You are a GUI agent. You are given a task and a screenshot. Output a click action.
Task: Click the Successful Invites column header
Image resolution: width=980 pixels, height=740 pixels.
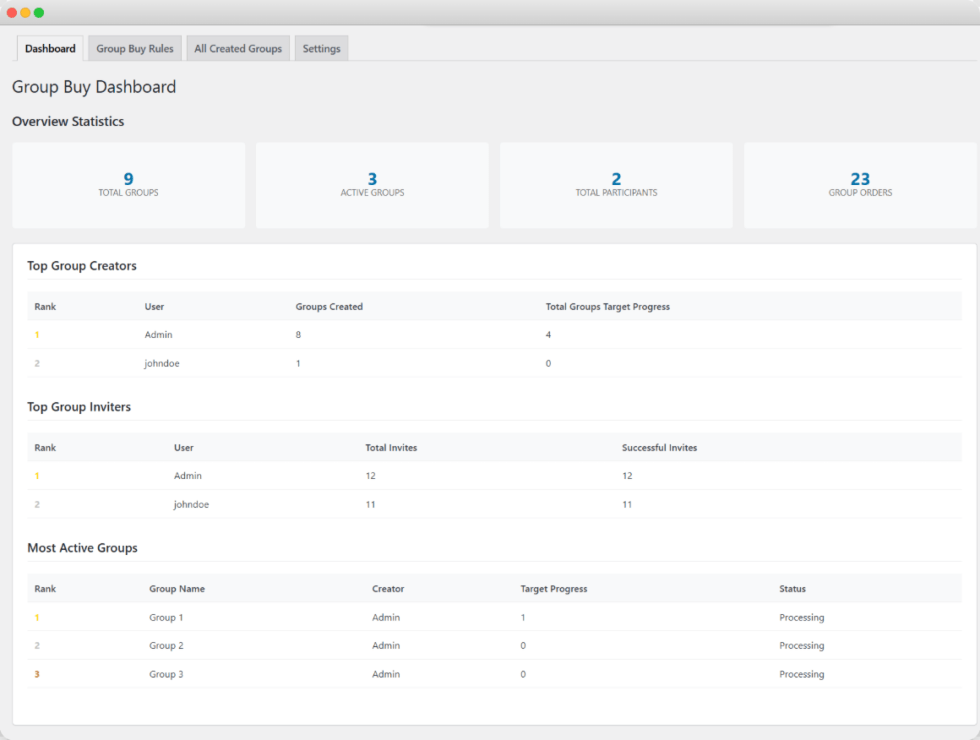point(659,448)
